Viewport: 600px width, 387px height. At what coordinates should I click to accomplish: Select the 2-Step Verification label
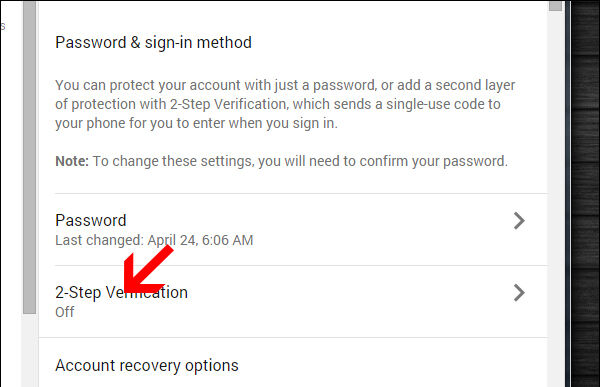tap(121, 292)
